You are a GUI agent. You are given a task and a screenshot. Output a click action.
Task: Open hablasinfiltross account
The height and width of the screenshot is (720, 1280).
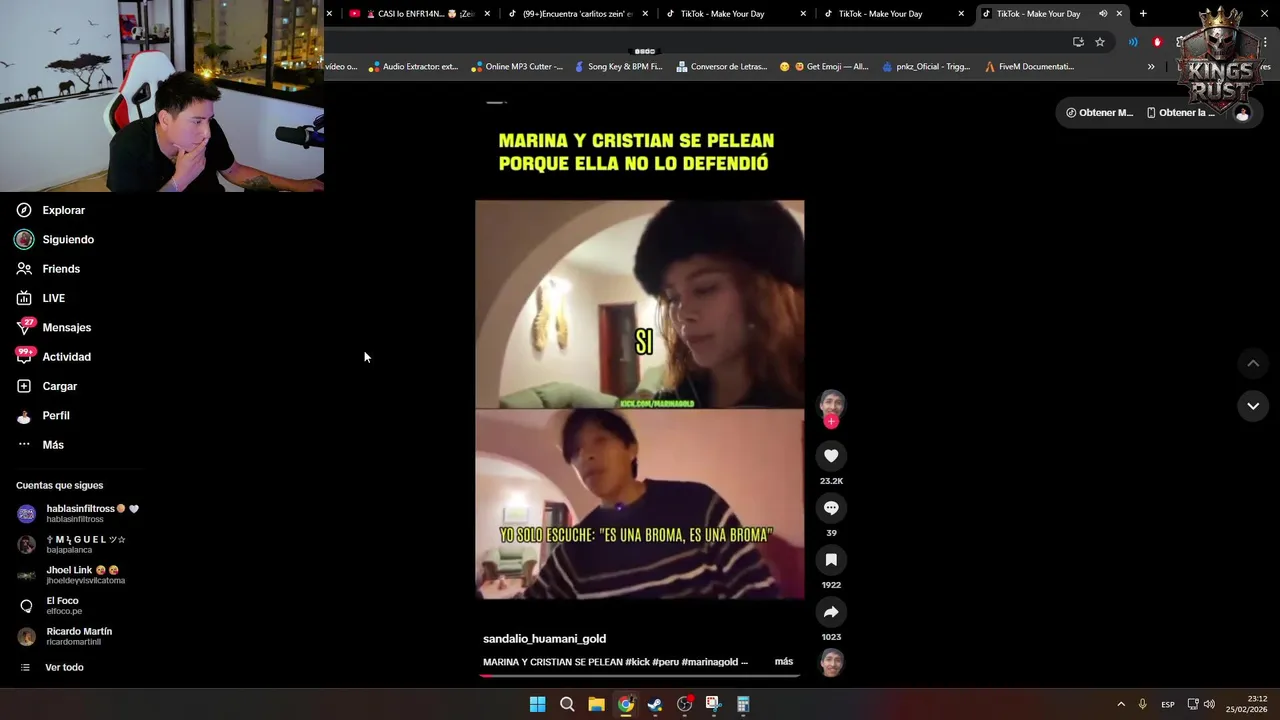click(x=78, y=513)
